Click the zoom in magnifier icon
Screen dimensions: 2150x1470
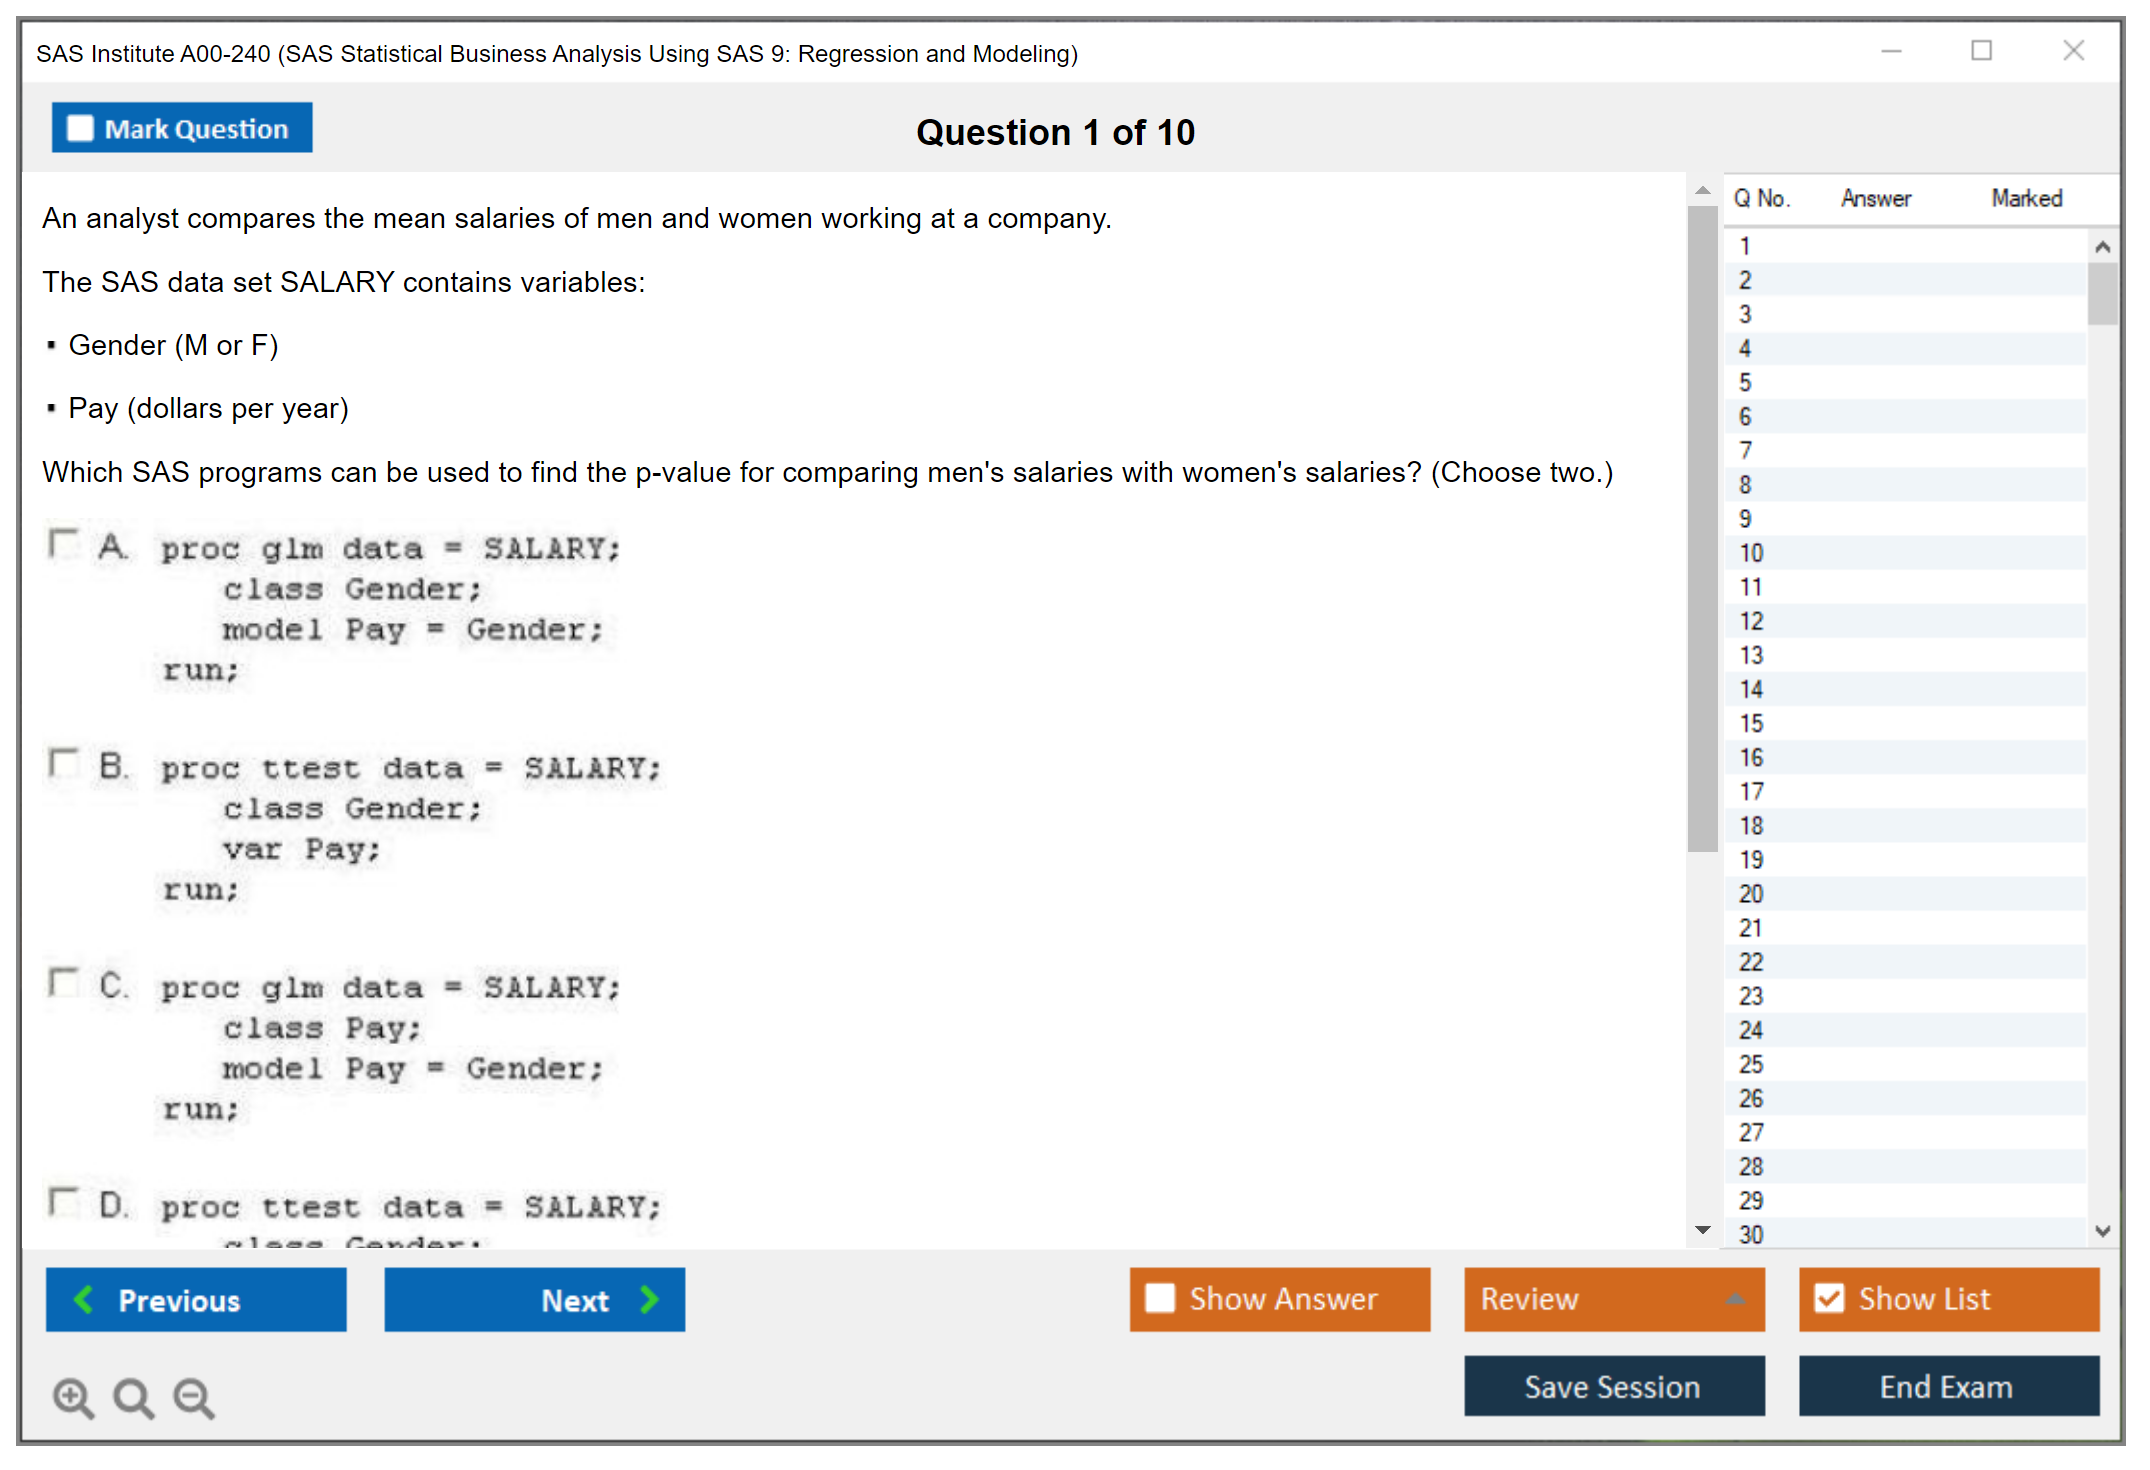pyautogui.click(x=73, y=1397)
